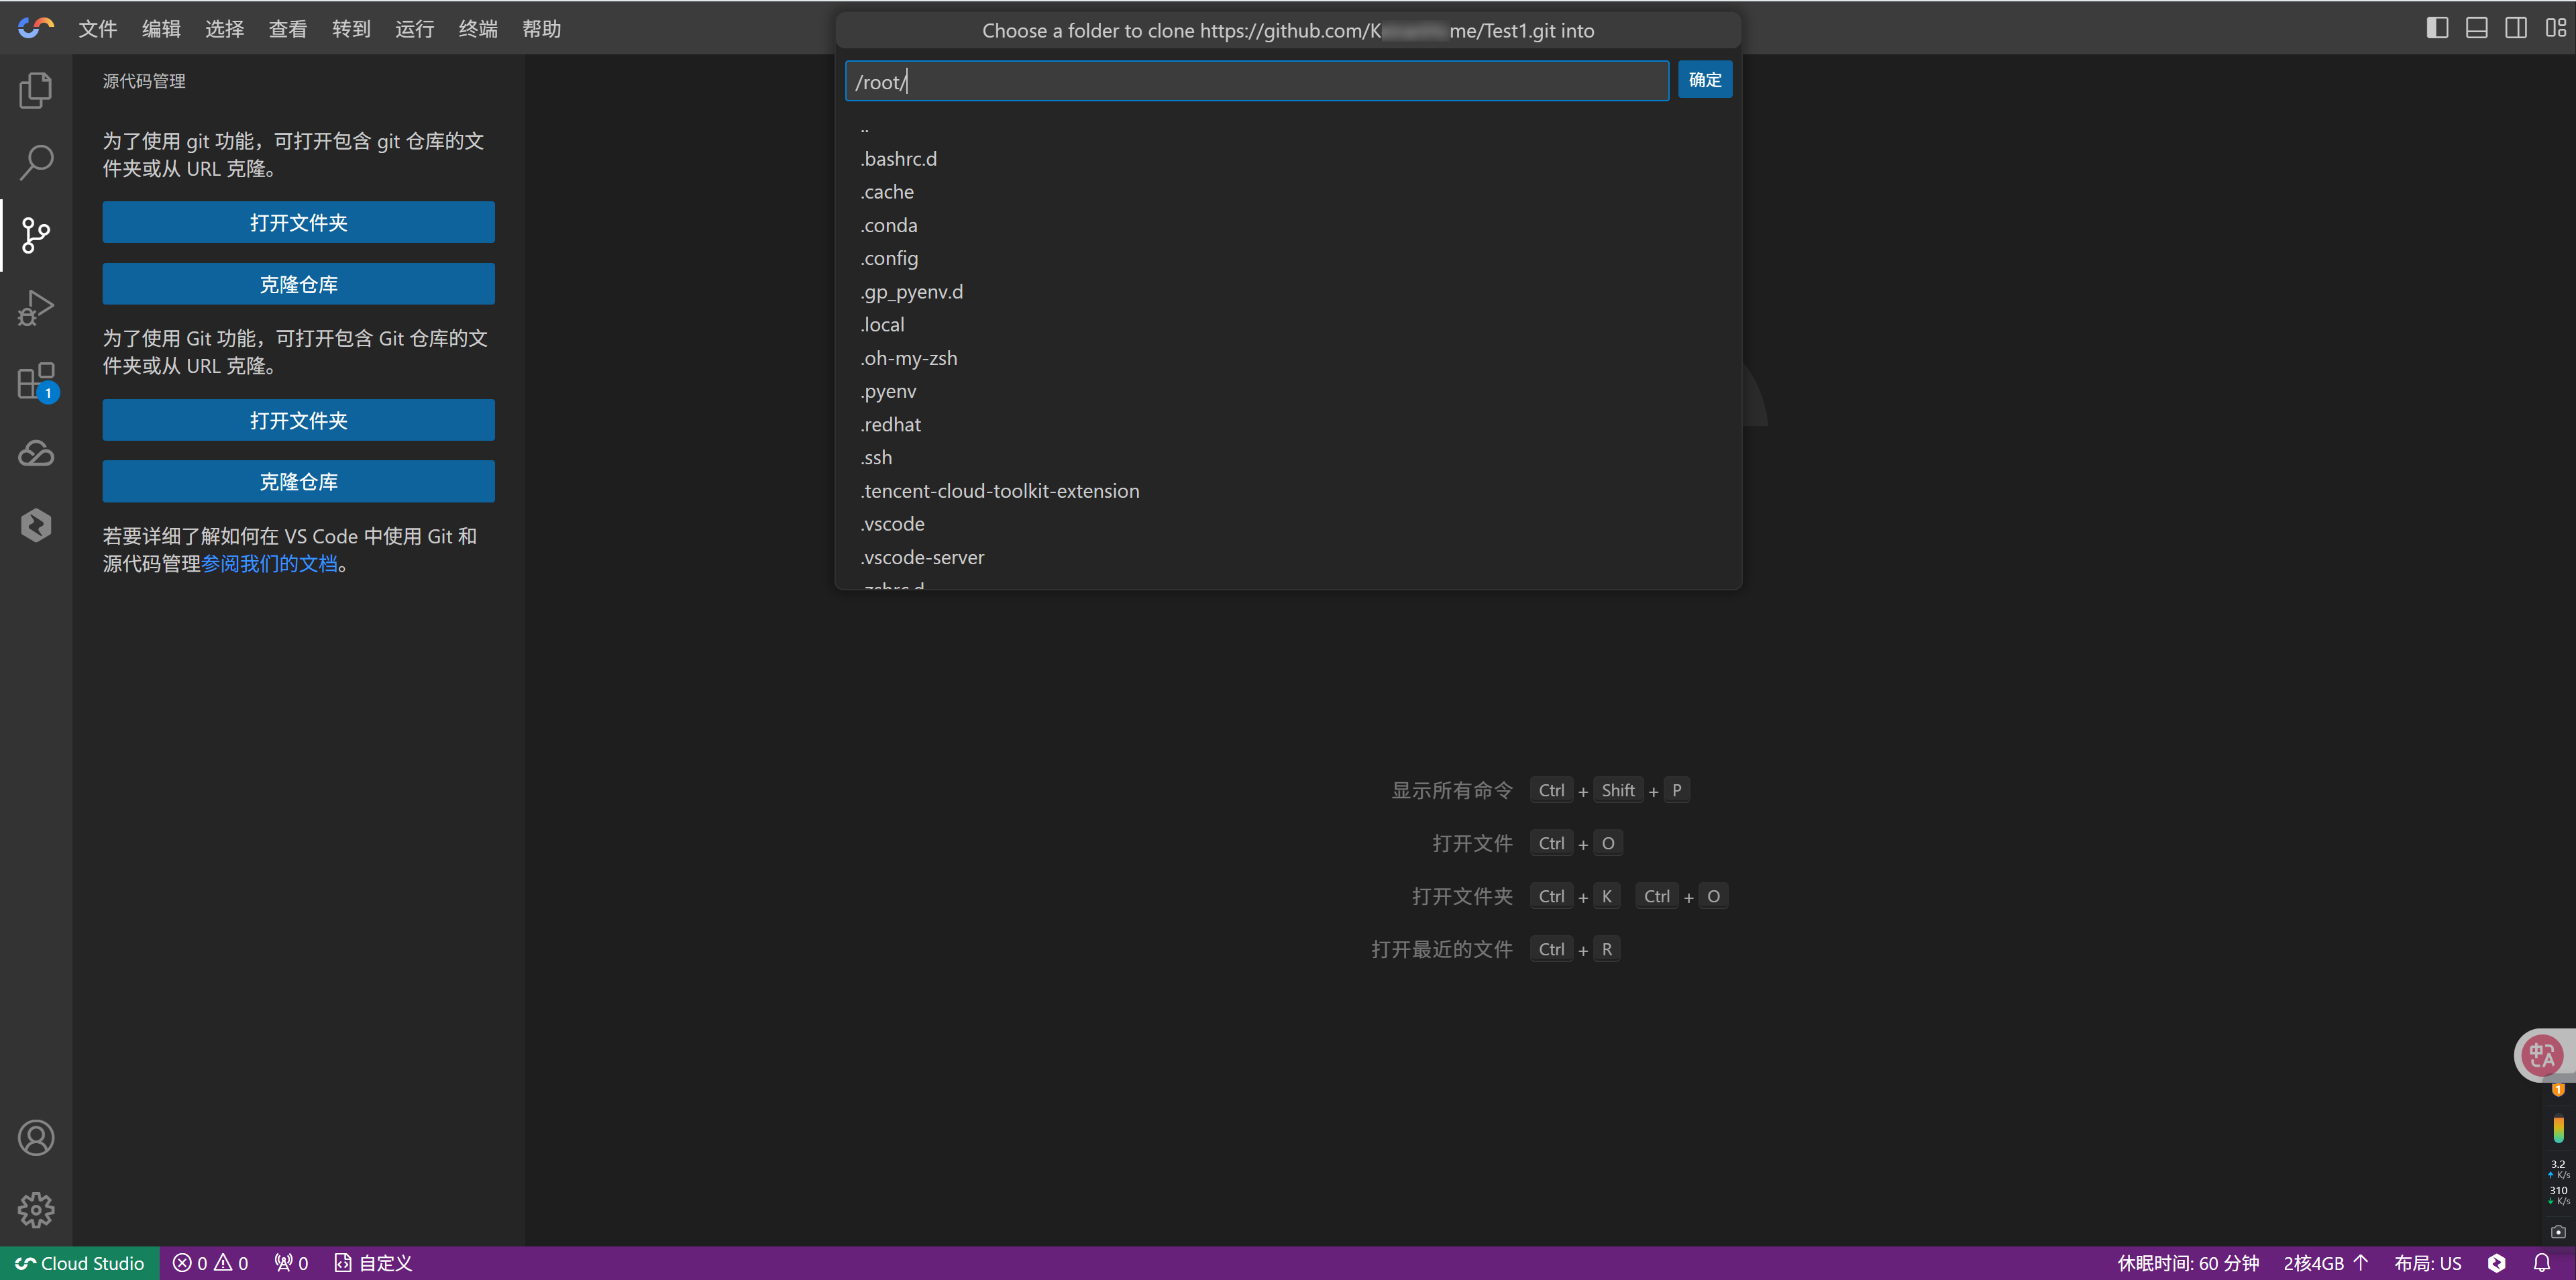
Task: Open the Explorer files icon
Action: point(36,90)
